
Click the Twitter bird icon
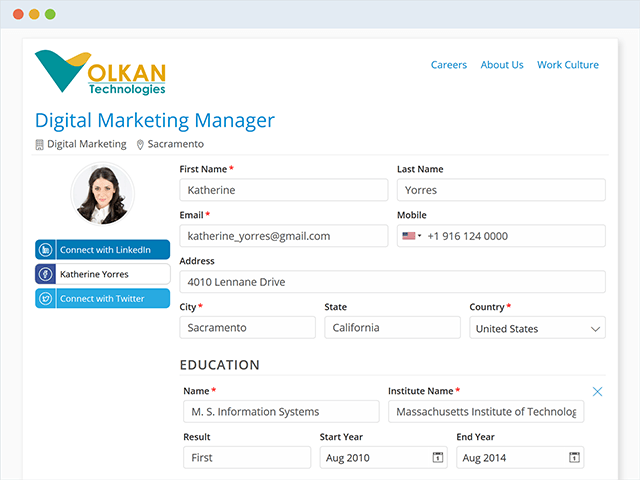coord(45,298)
